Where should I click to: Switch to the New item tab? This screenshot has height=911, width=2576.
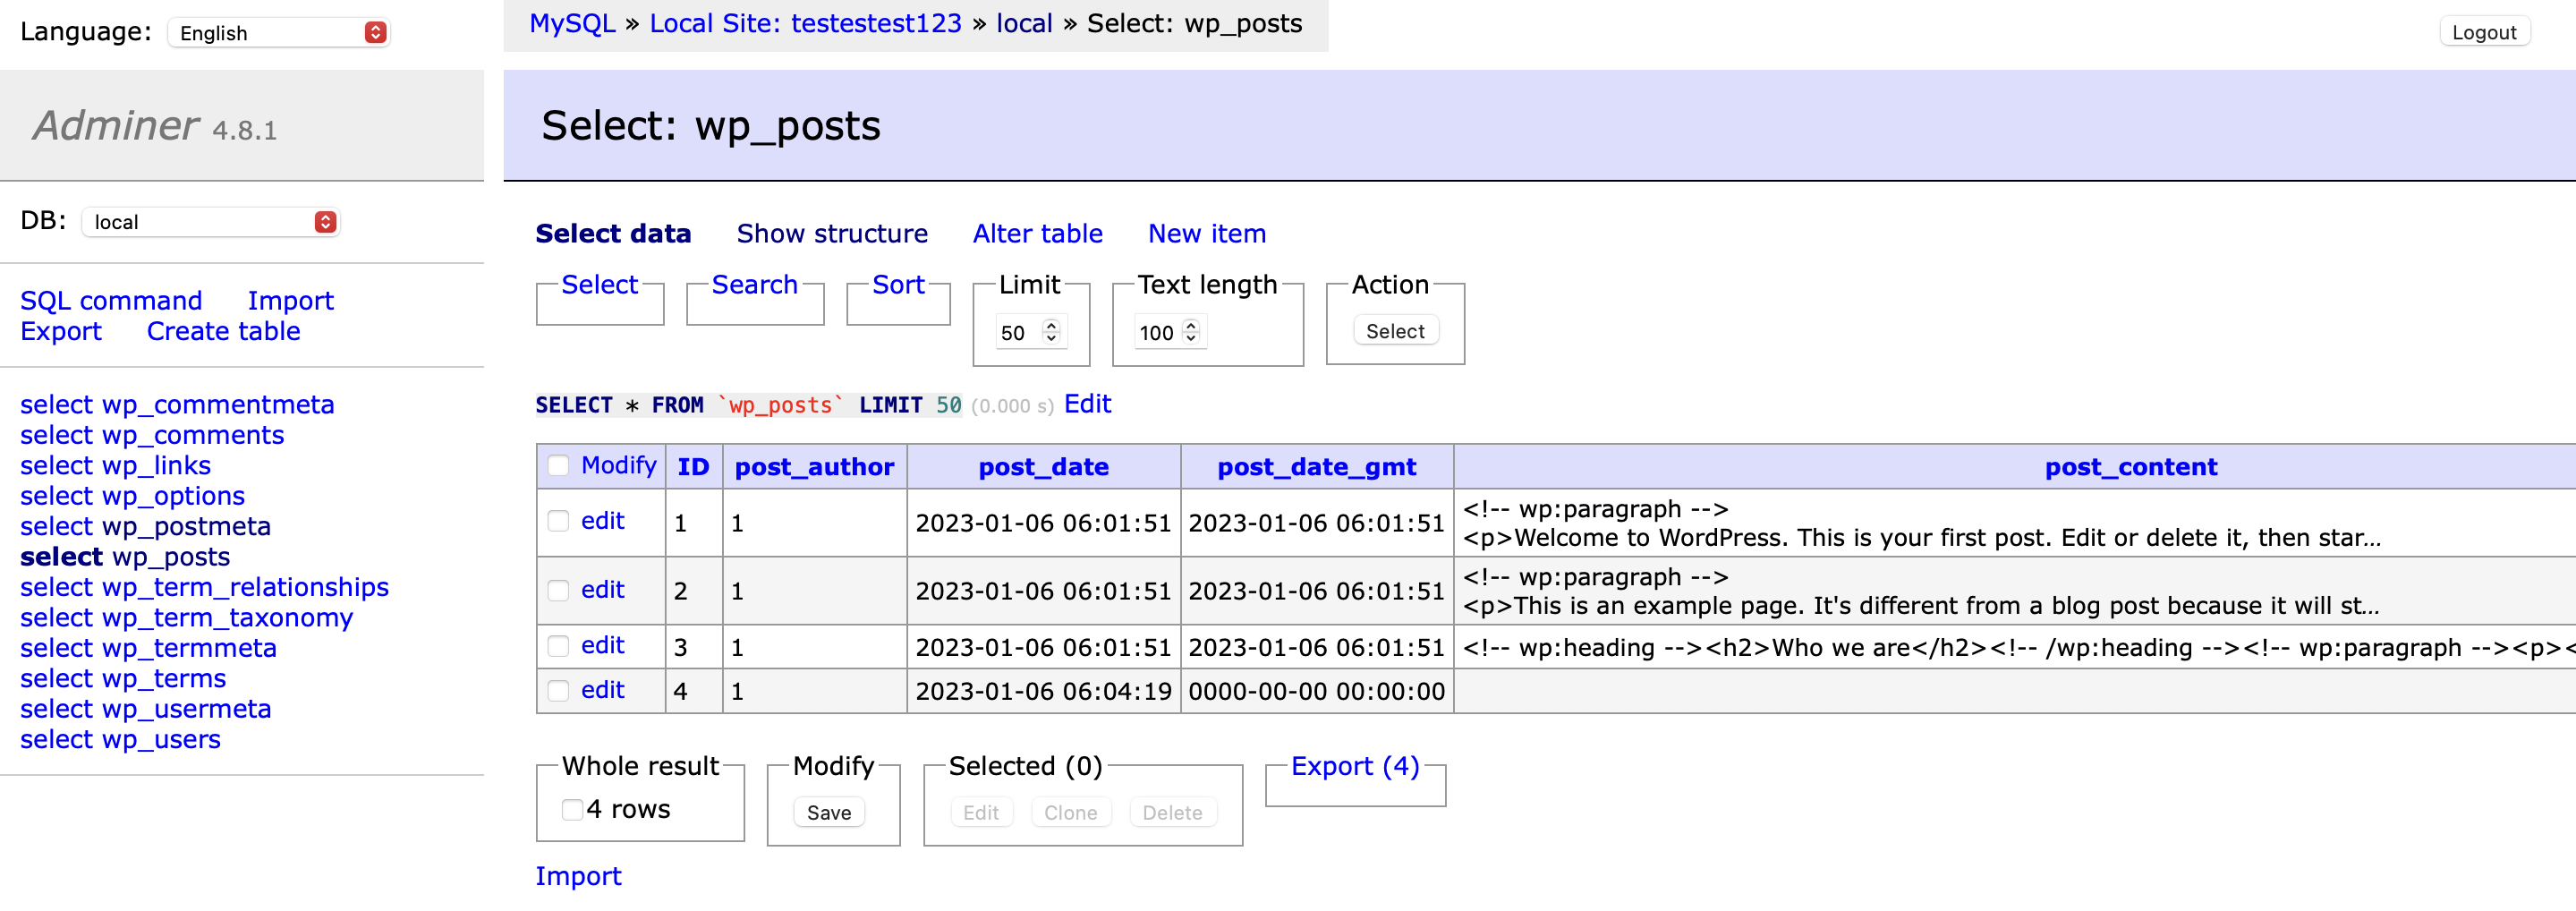[1206, 233]
